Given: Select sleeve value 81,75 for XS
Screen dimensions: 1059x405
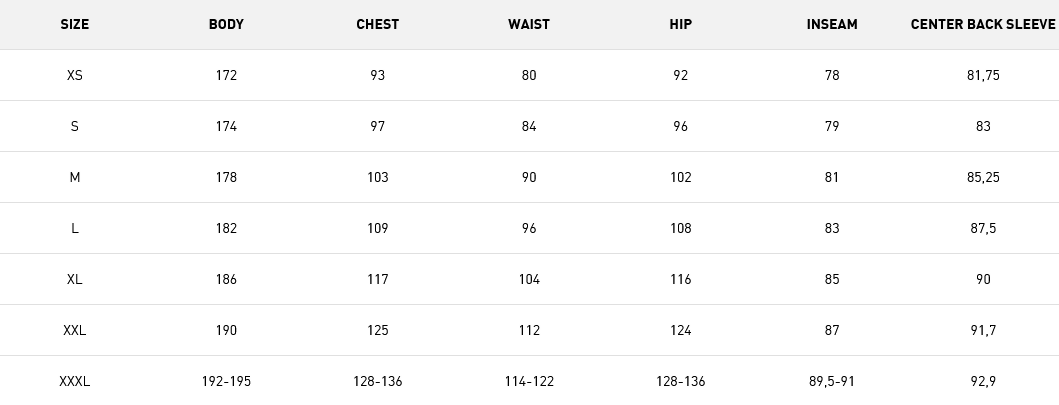Looking at the screenshot, I should (983, 75).
